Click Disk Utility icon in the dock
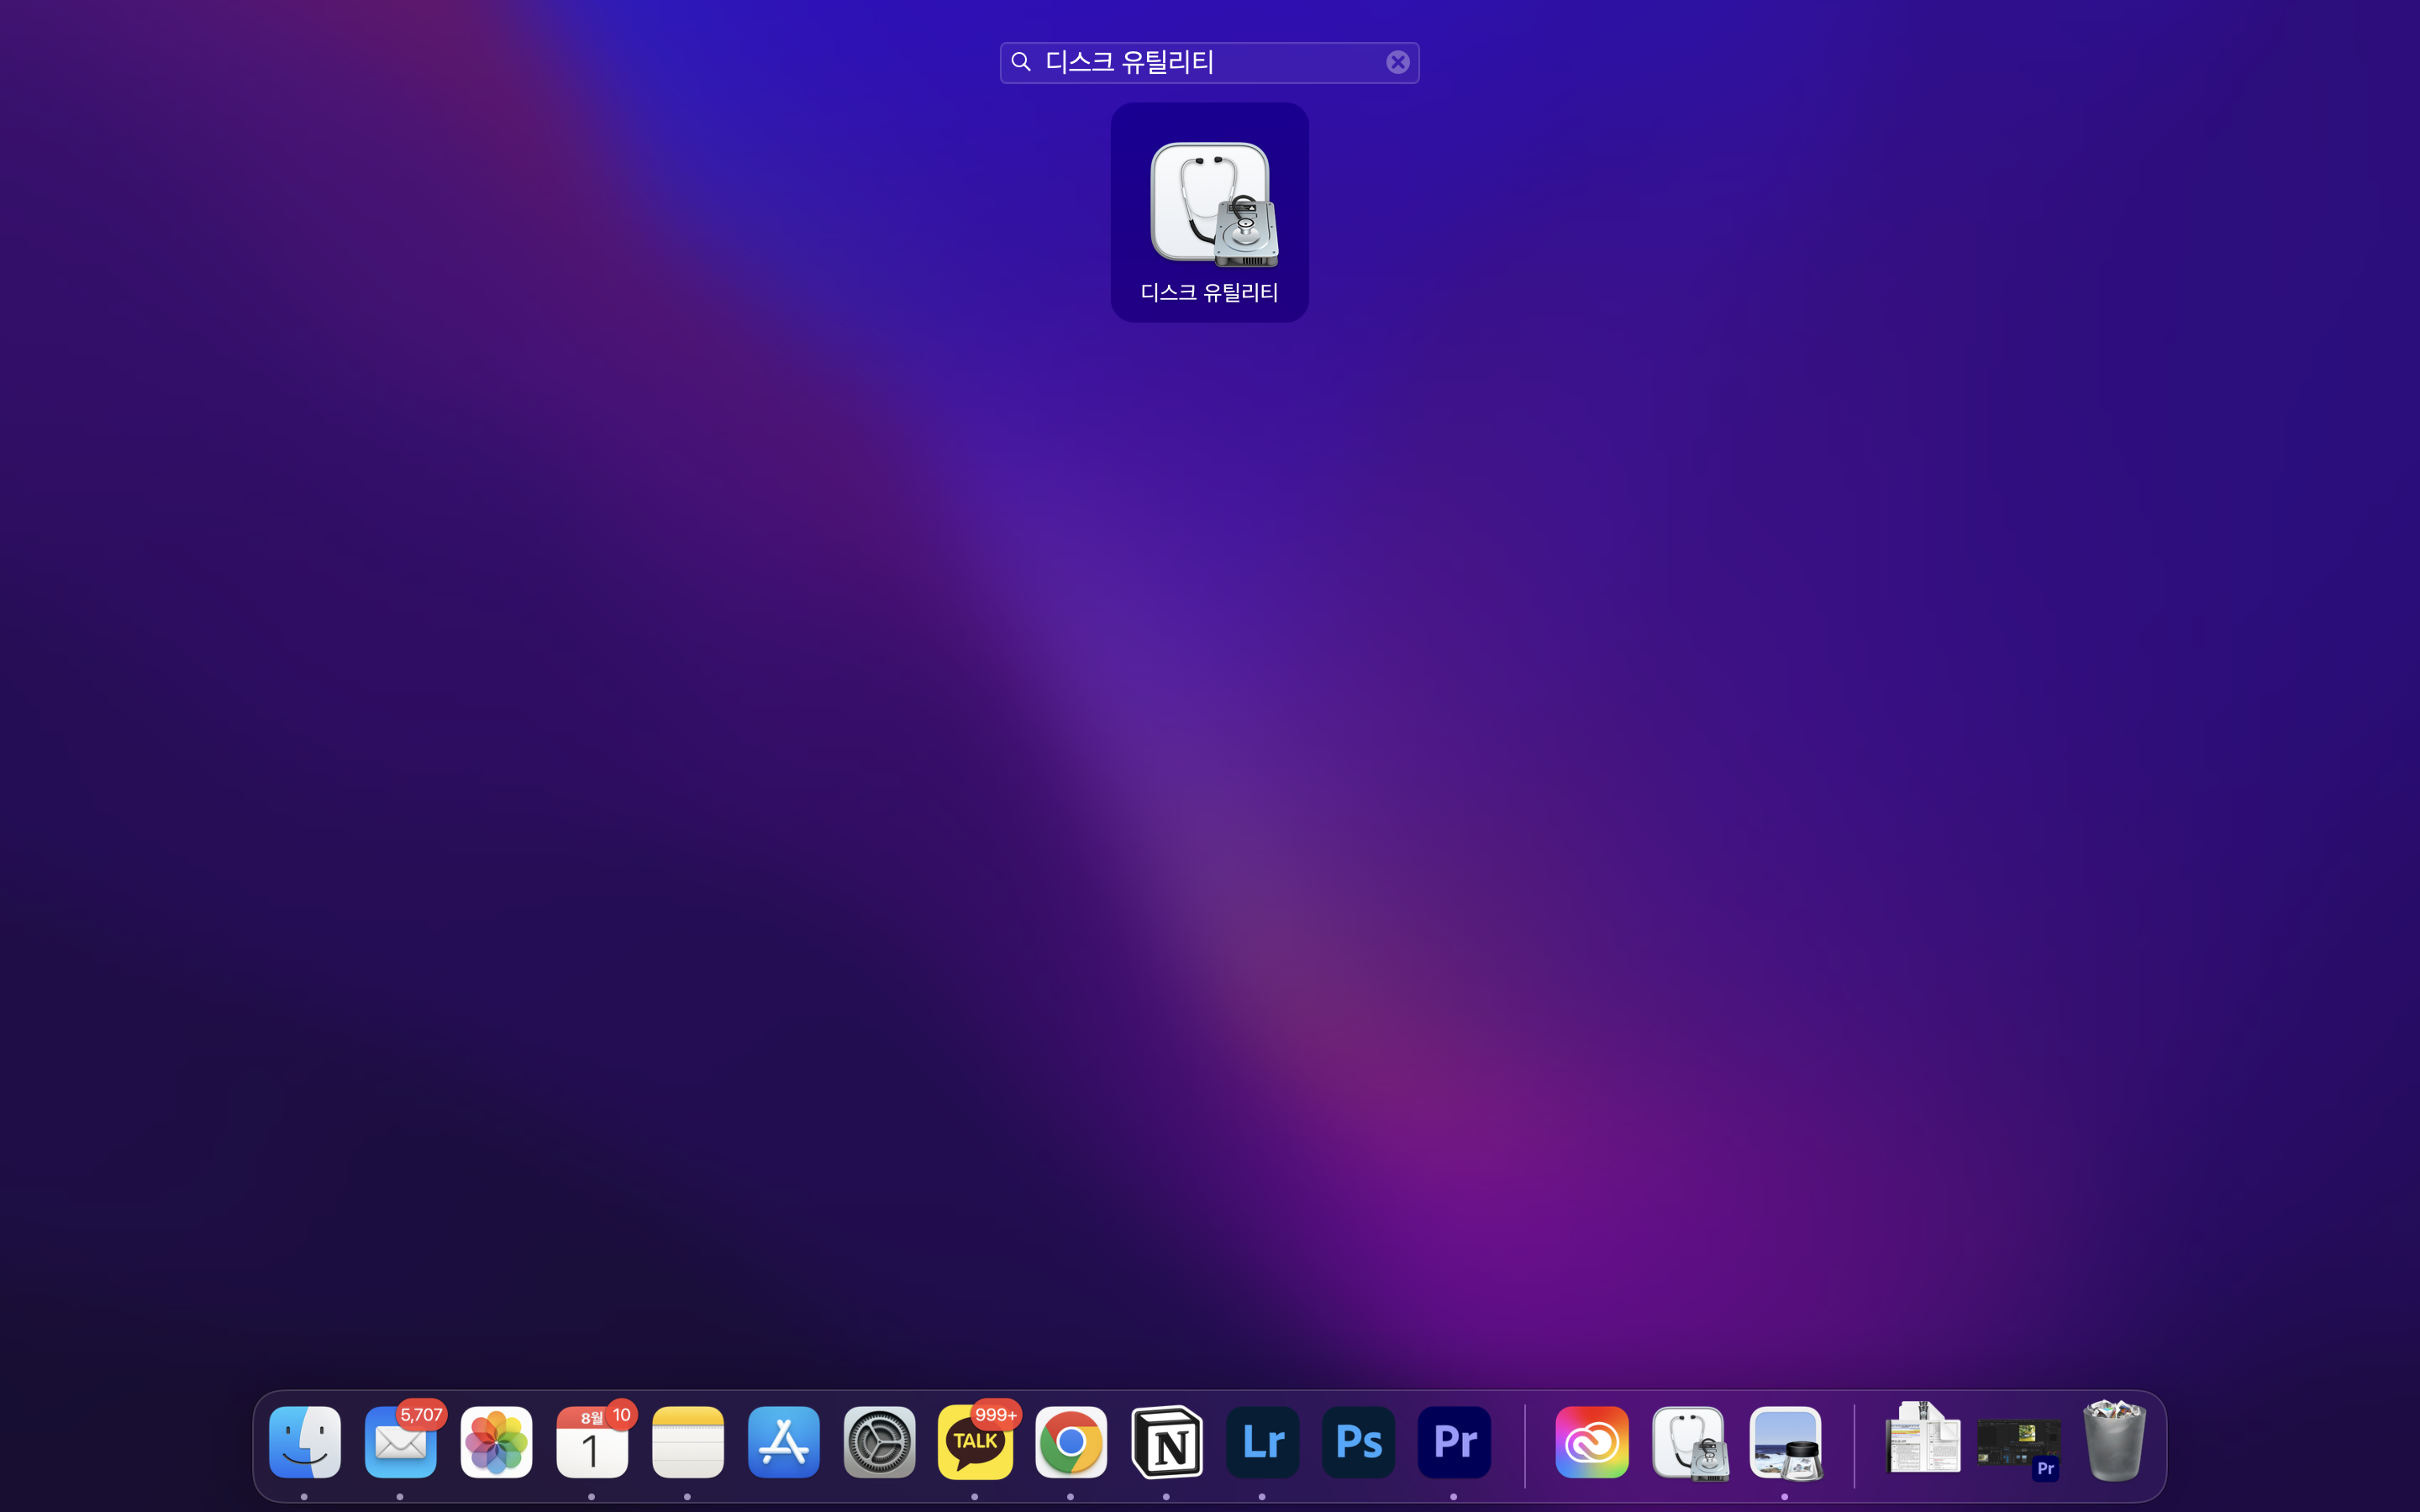 coord(1689,1442)
